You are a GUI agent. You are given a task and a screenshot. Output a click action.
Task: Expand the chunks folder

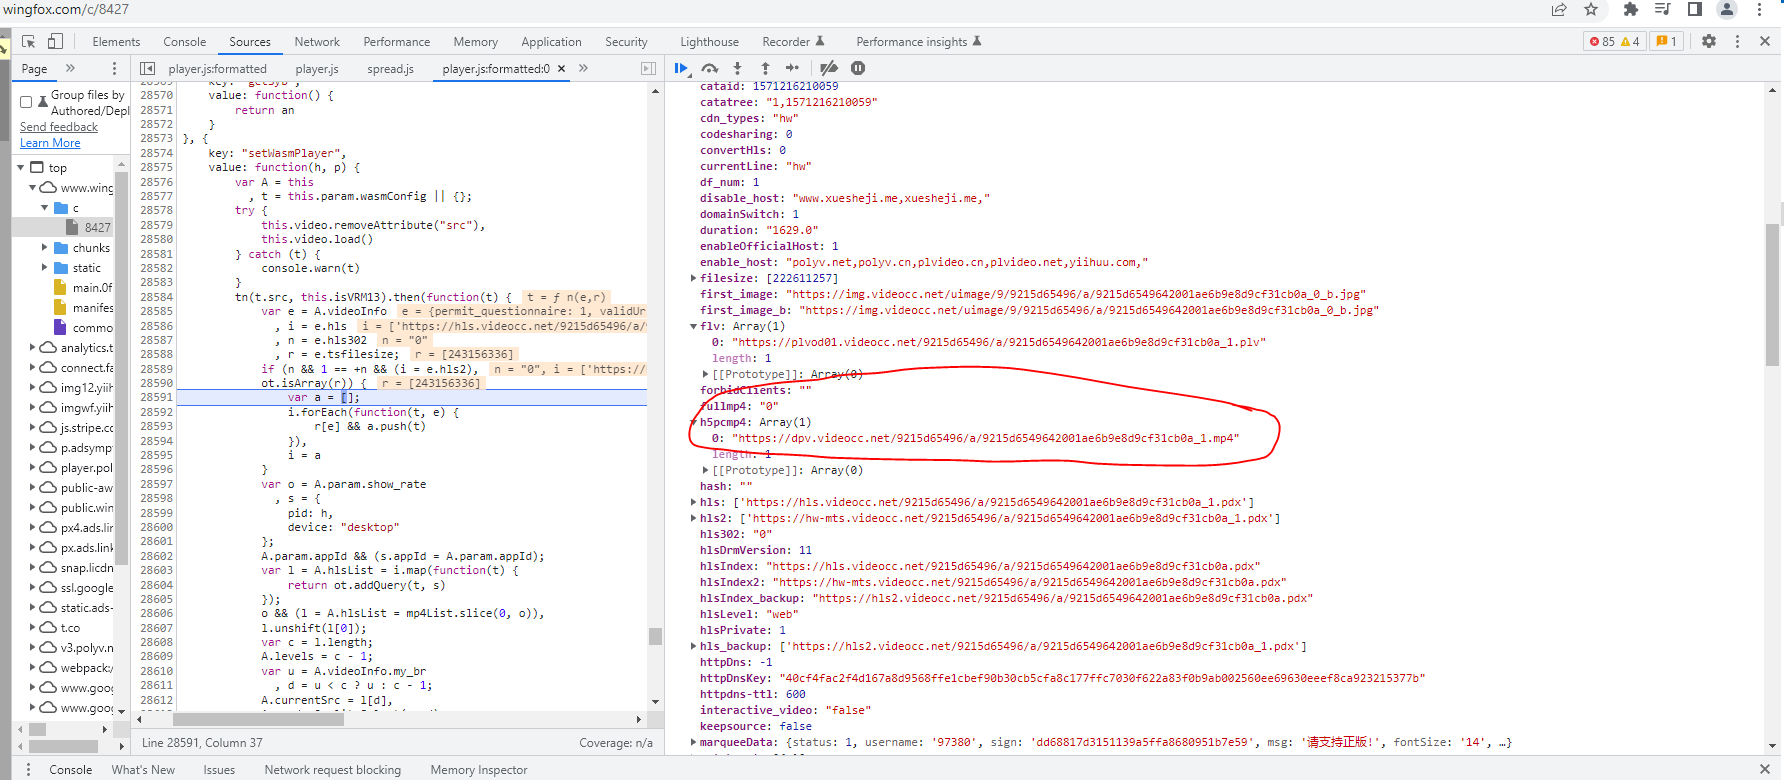[x=45, y=247]
